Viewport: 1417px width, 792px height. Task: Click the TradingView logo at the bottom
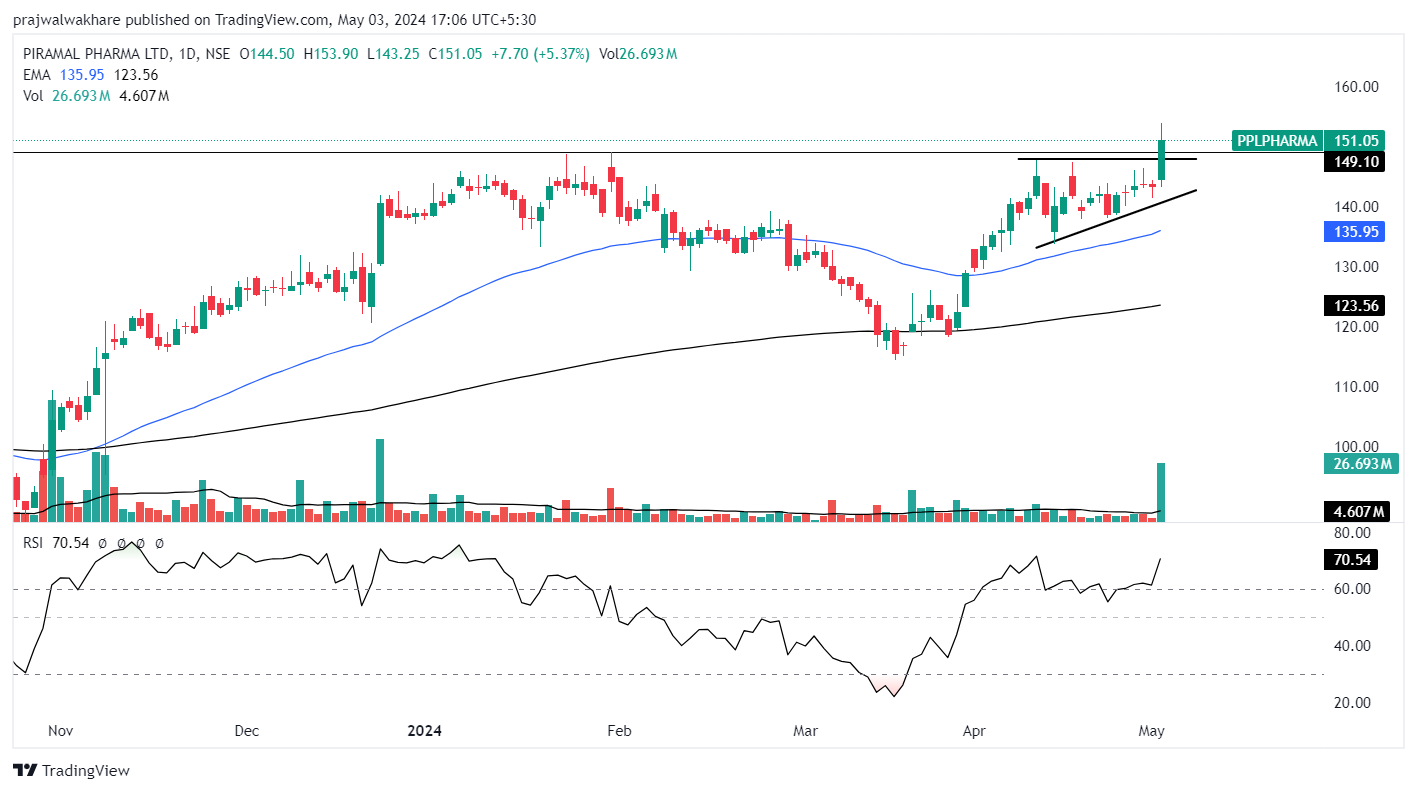(x=71, y=770)
